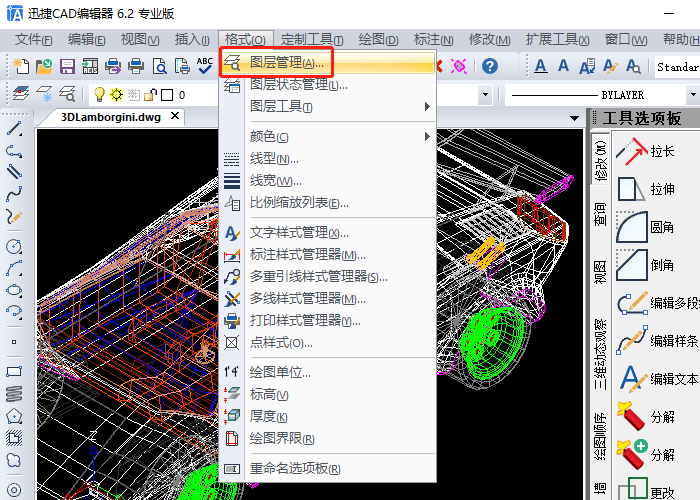Image resolution: width=700 pixels, height=500 pixels.
Task: Open help with the blue question mark
Action: click(x=490, y=67)
